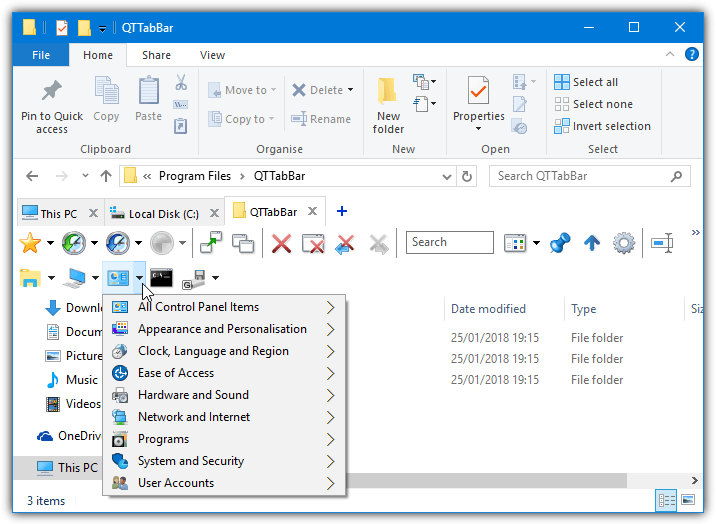Viewport: 716px width, 524px height.
Task: Click the blue forward-history clock icon
Action: point(118,242)
